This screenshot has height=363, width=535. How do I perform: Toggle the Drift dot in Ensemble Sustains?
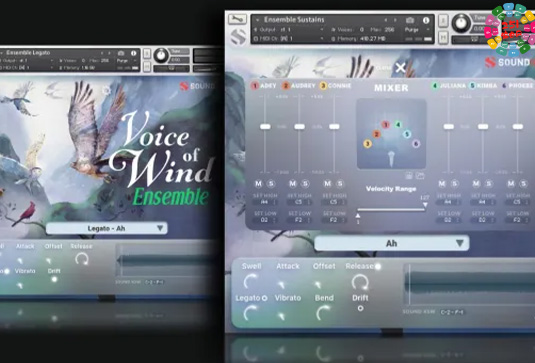pos(360,308)
